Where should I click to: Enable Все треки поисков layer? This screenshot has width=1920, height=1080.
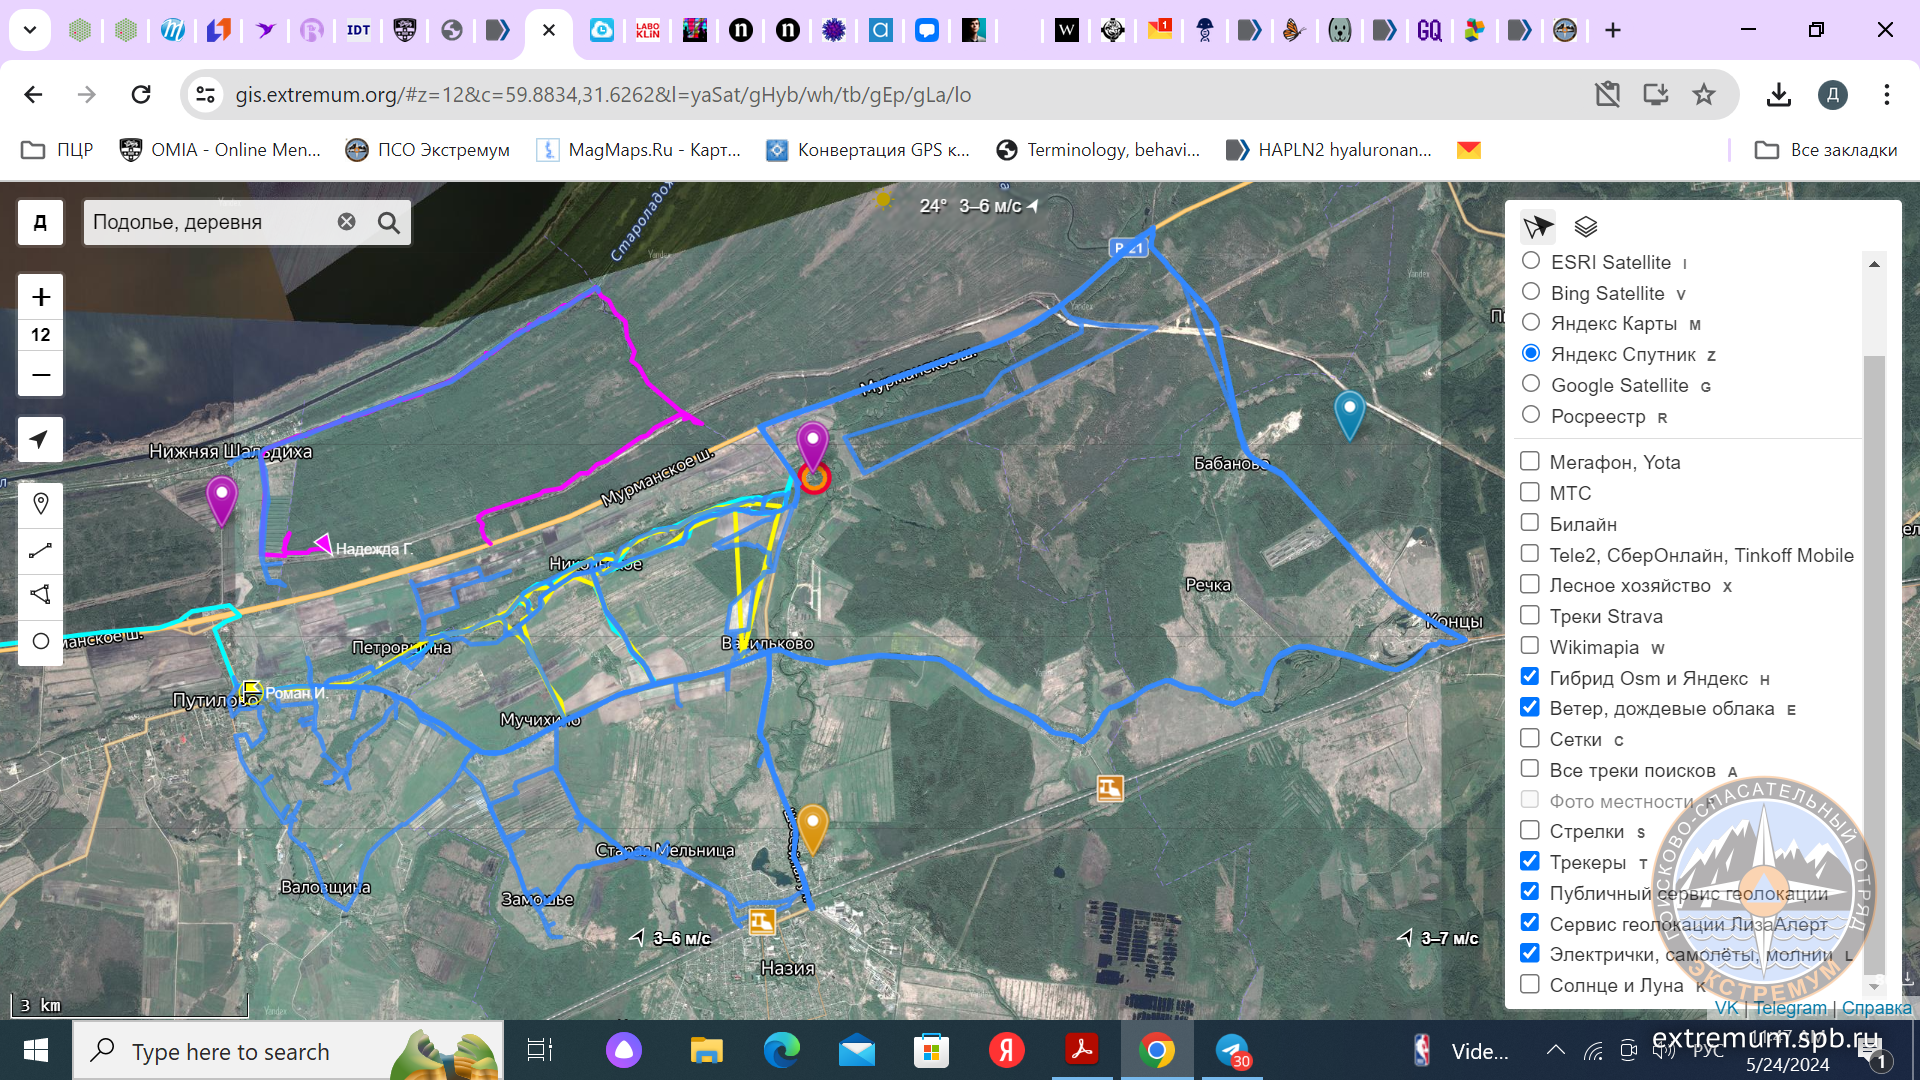(x=1529, y=769)
